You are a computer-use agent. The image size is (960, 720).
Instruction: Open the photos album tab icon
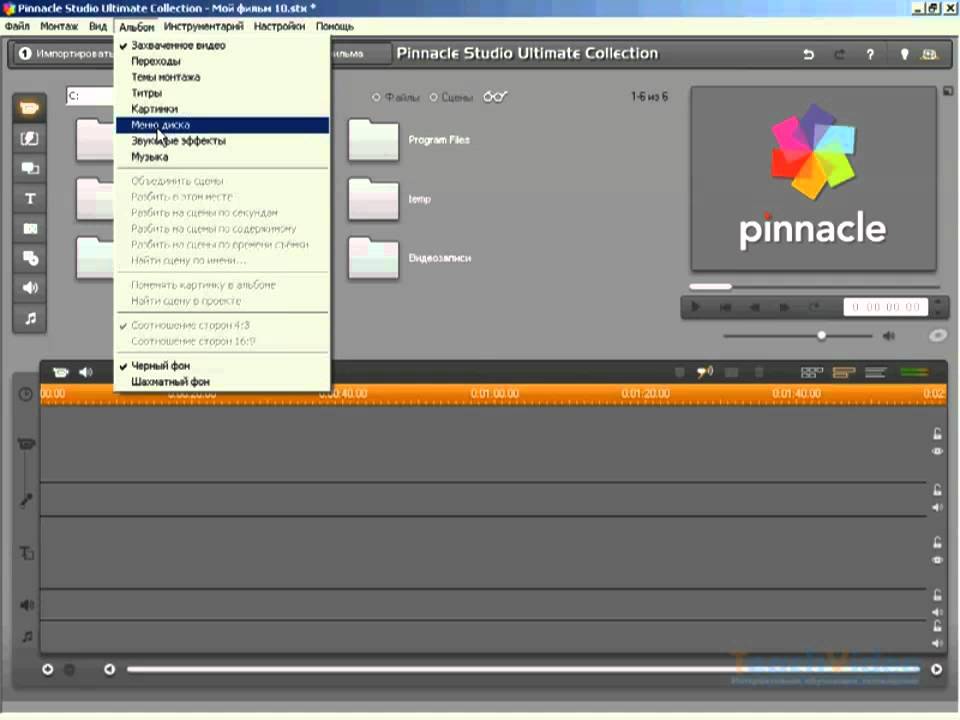click(x=29, y=228)
